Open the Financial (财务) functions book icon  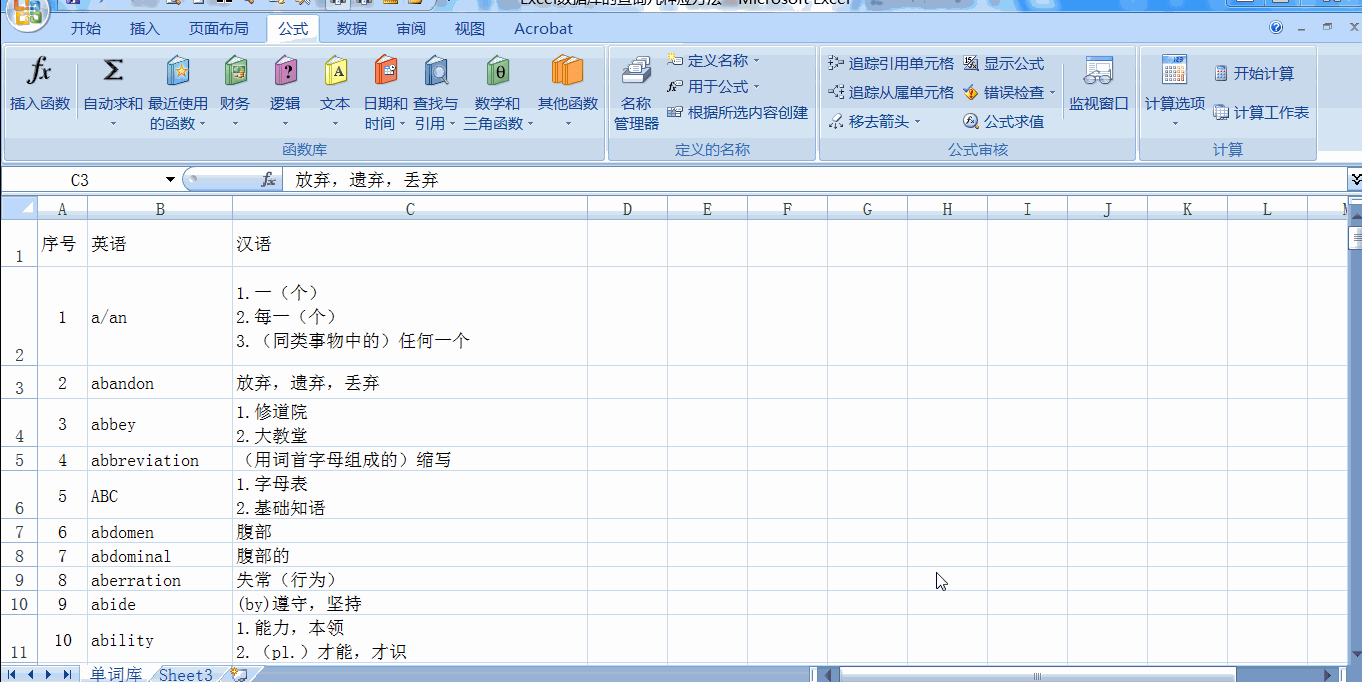(235, 71)
